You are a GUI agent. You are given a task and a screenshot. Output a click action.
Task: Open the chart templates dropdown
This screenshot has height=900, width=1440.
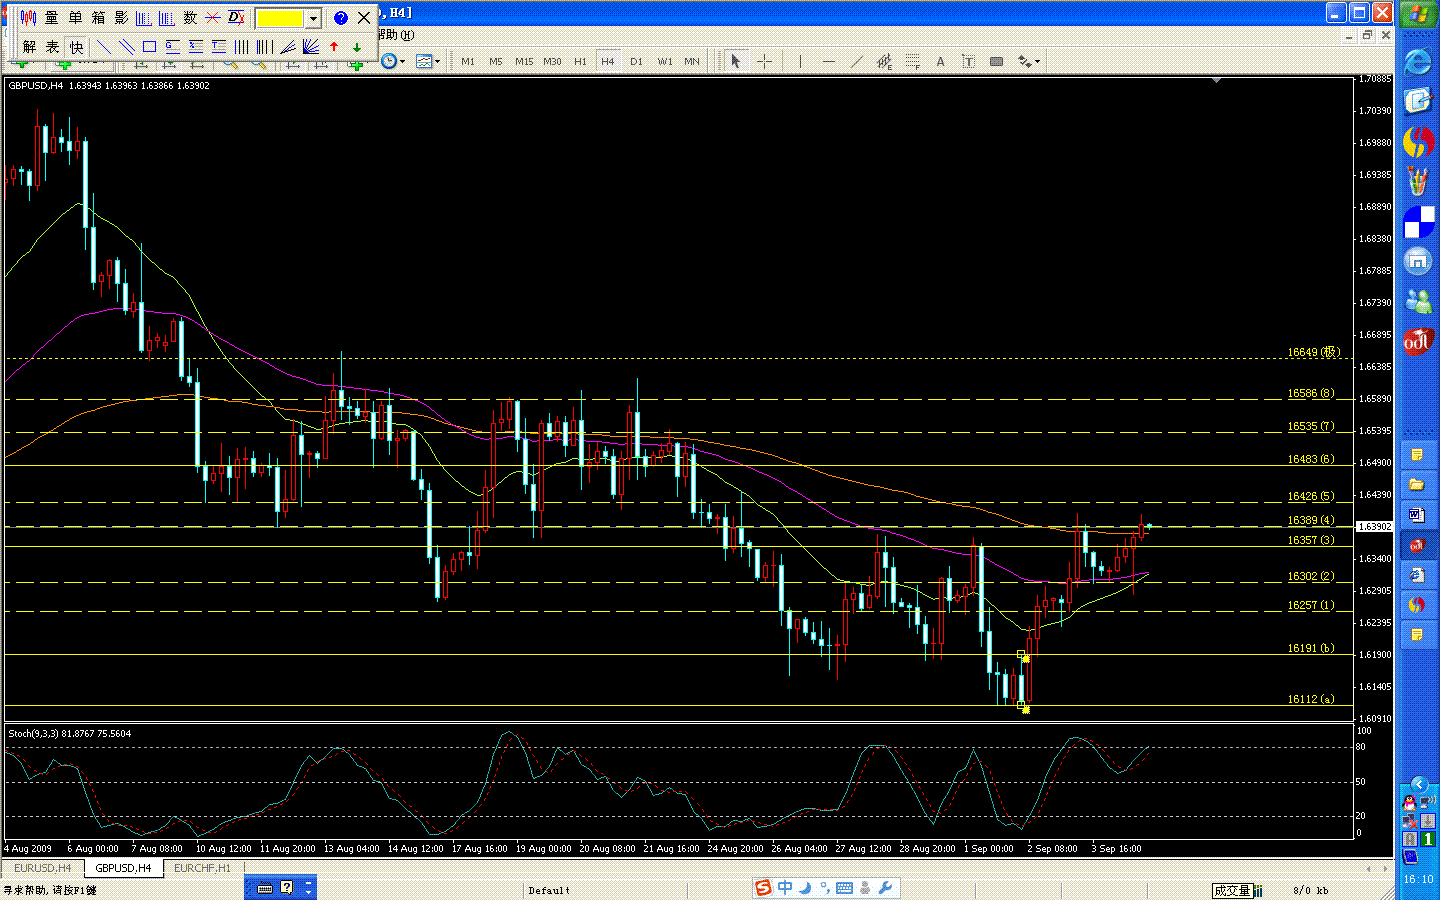(x=428, y=62)
